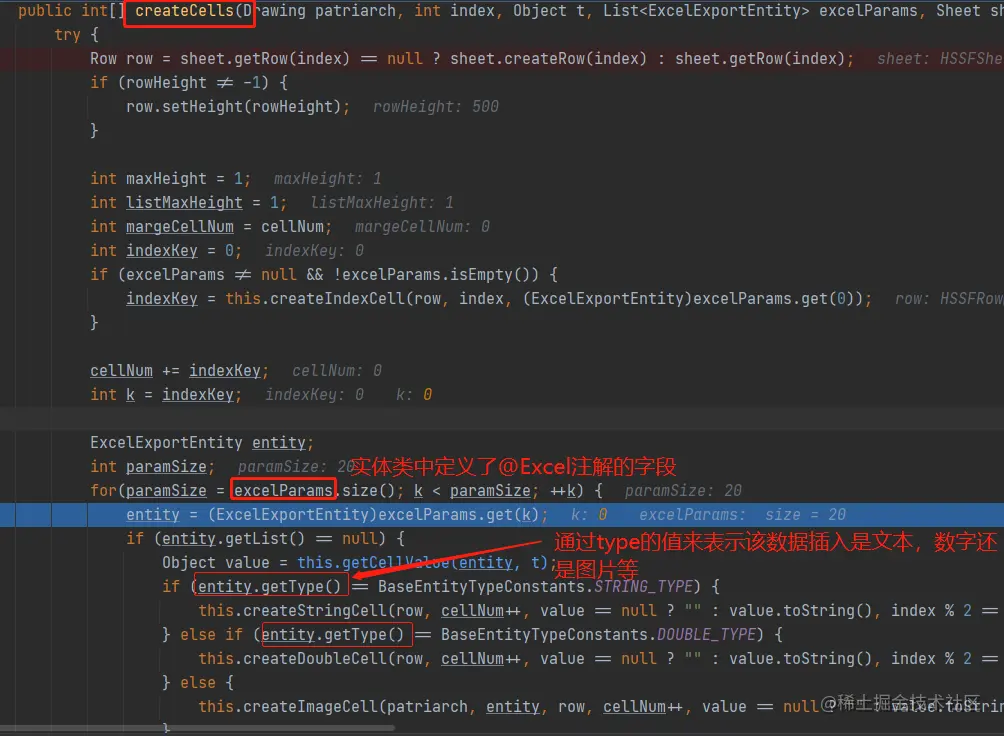Click the '++k' increment in for loop
The image size is (1004, 736).
point(563,491)
